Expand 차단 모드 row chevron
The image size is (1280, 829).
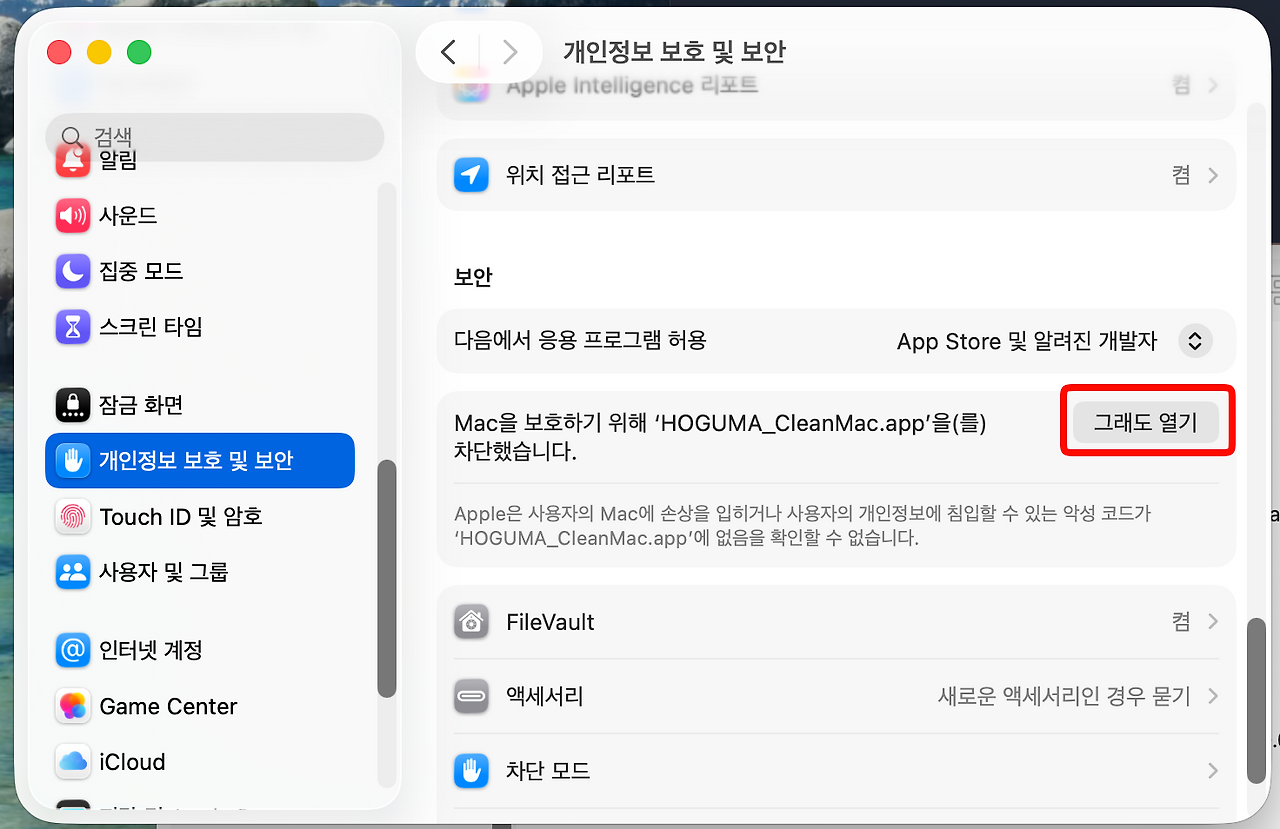[x=1213, y=771]
